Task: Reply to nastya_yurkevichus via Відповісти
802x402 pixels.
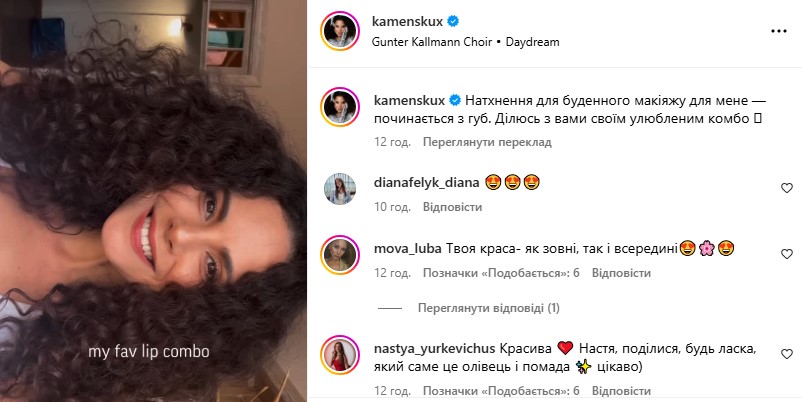Action: click(x=621, y=391)
